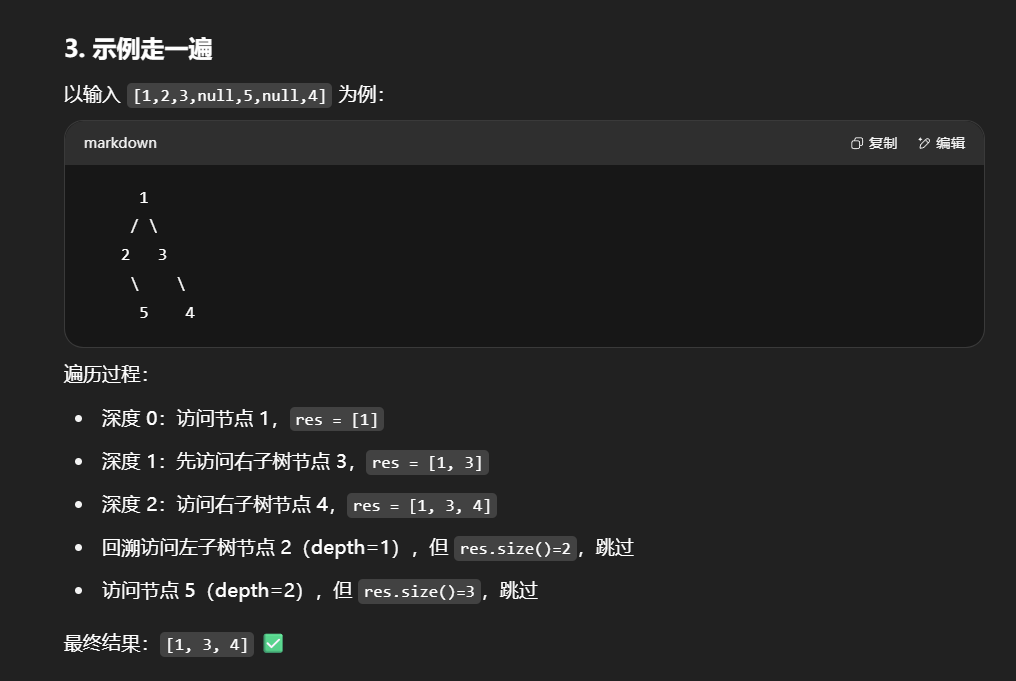Click the copy icon in code block header
Screen dimensions: 1016x681
click(857, 143)
